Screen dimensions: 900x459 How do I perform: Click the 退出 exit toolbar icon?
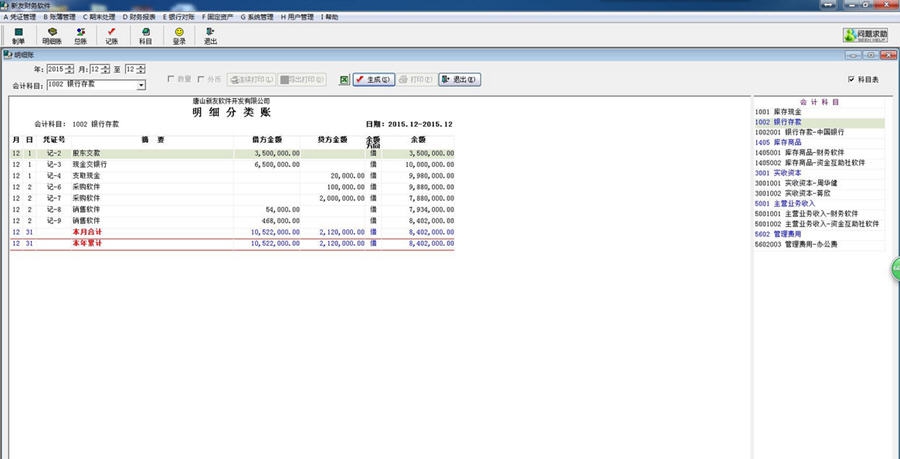(x=210, y=36)
